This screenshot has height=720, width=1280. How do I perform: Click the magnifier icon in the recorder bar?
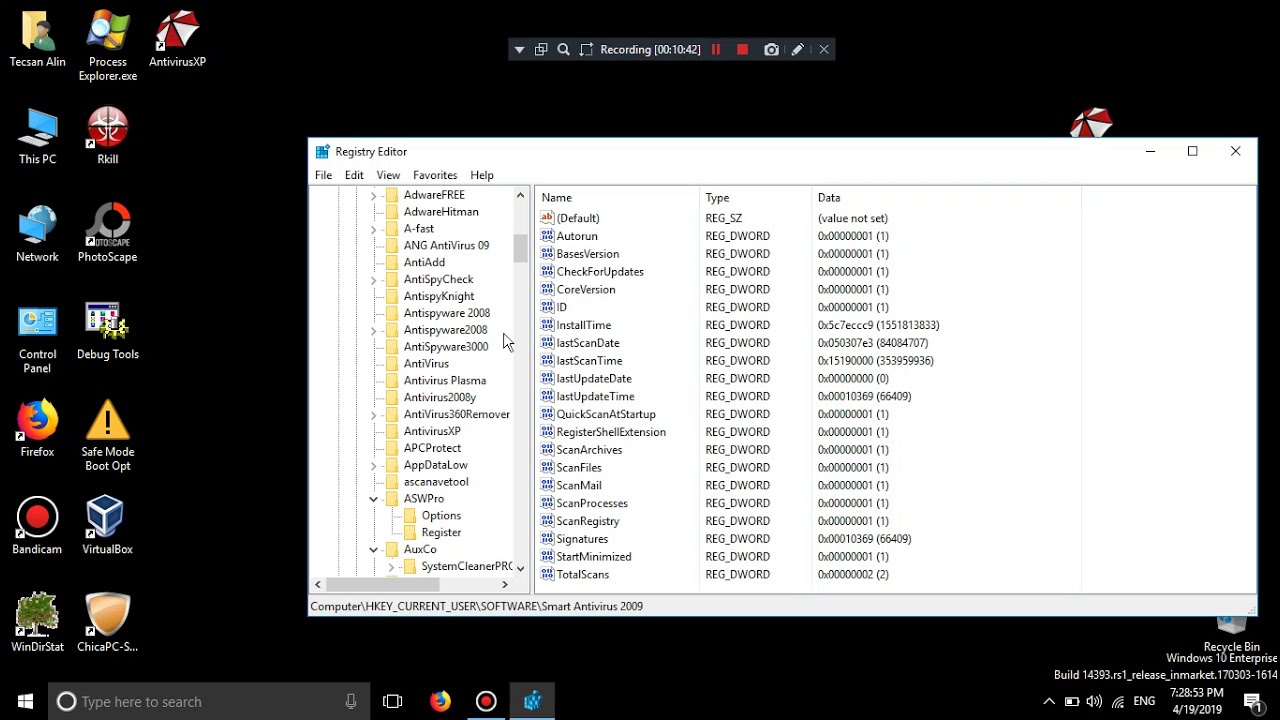(x=563, y=49)
